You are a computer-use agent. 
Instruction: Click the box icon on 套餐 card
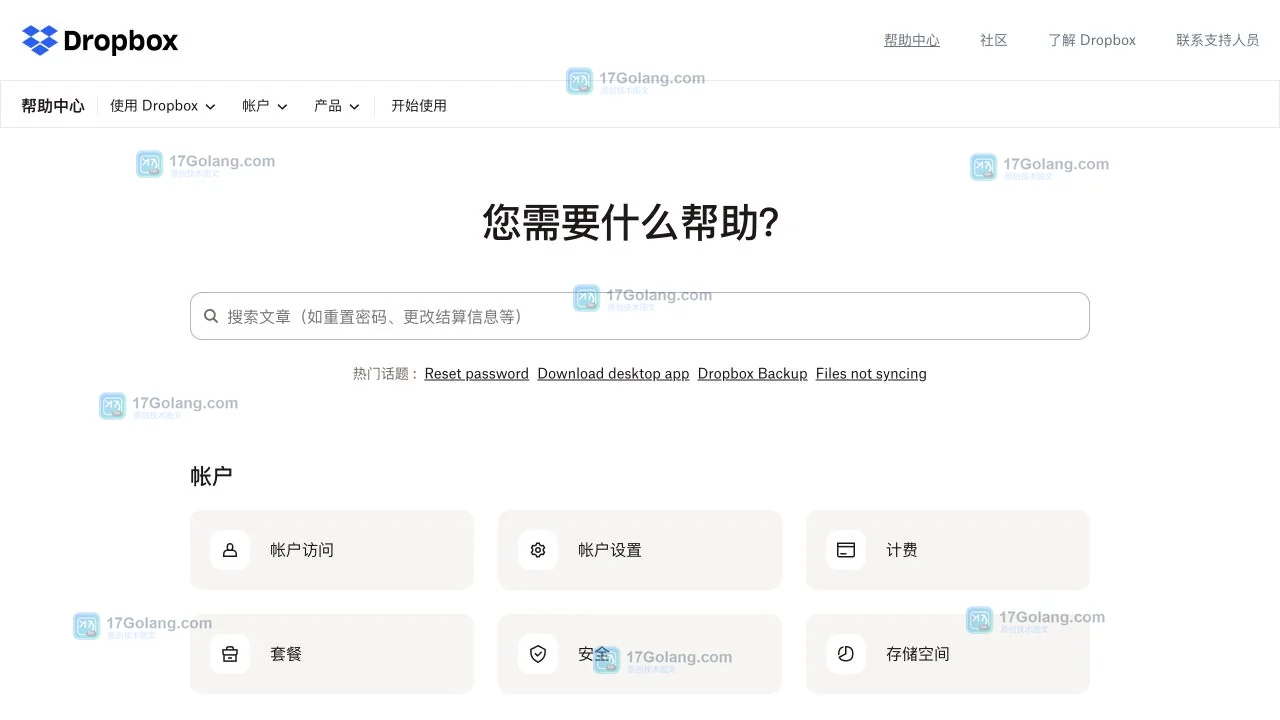(x=230, y=654)
